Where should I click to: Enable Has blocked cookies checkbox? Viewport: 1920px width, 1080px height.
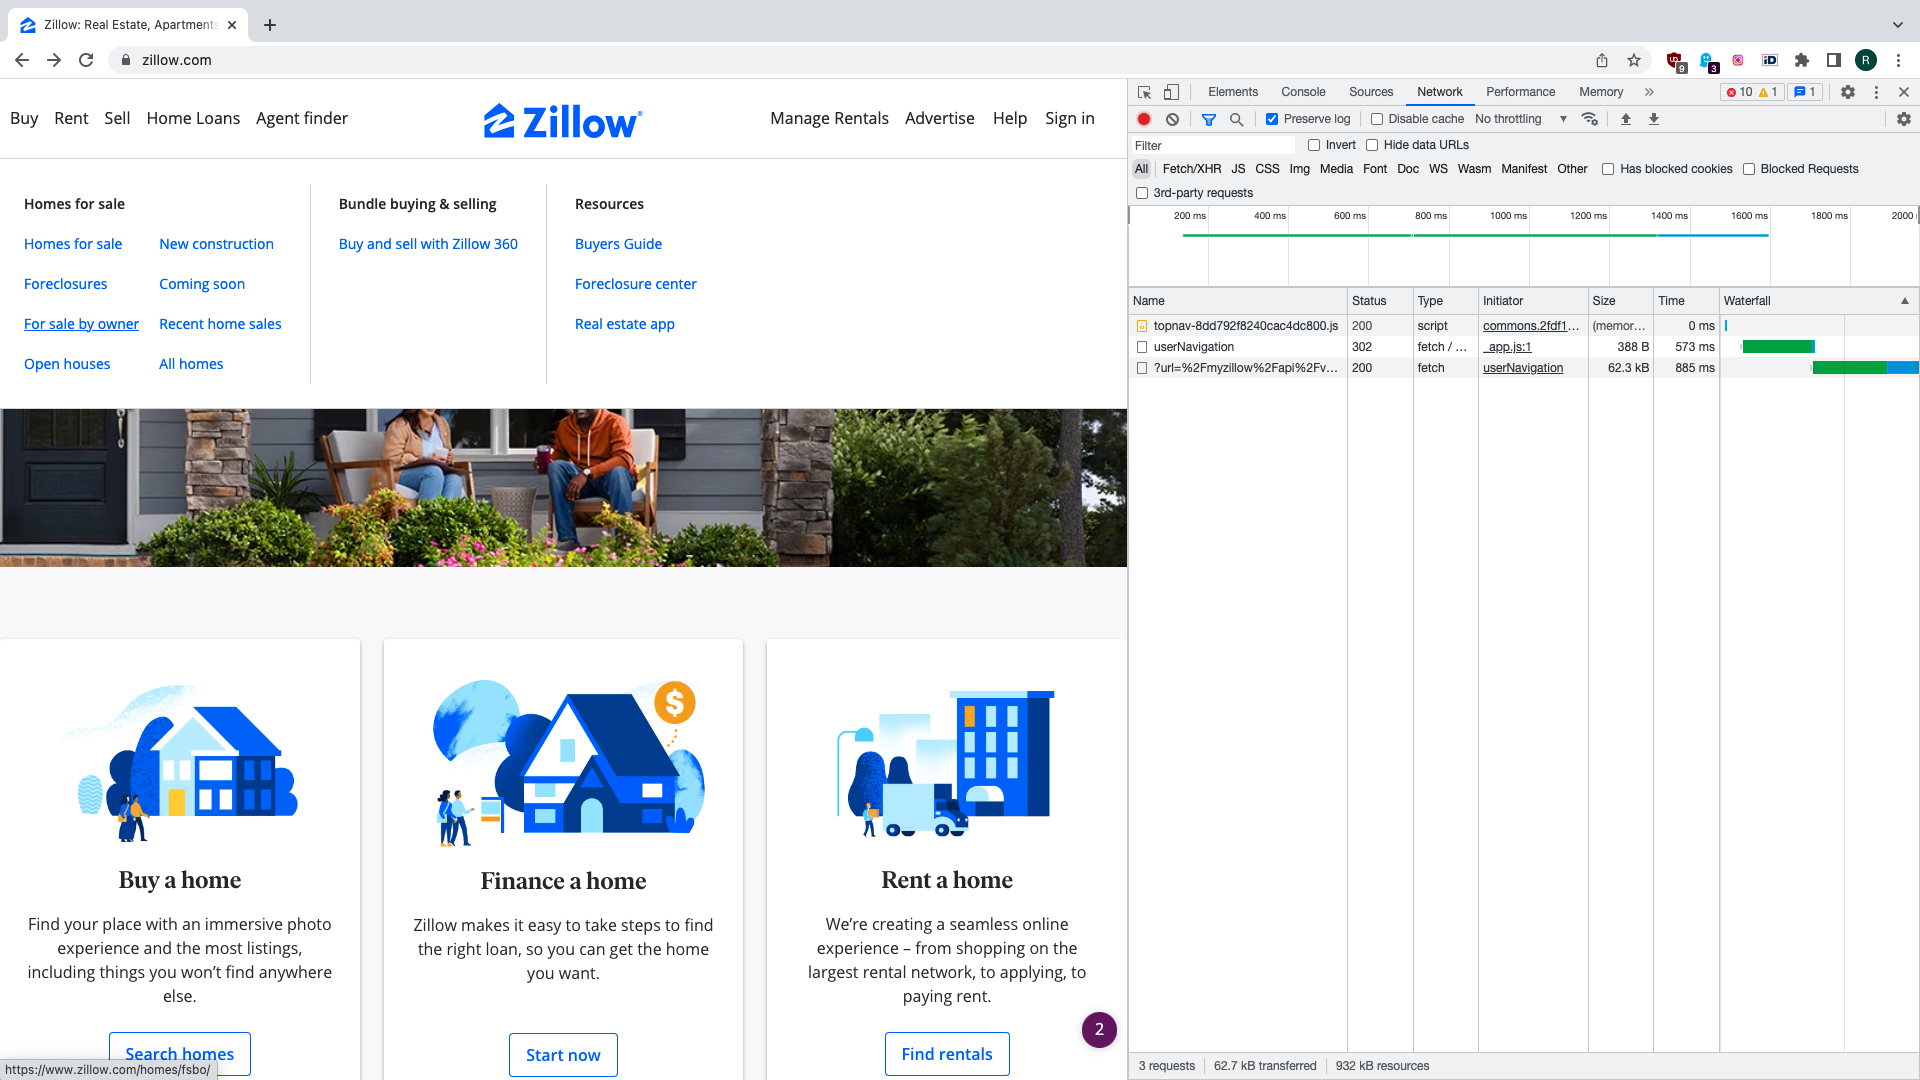click(x=1608, y=169)
